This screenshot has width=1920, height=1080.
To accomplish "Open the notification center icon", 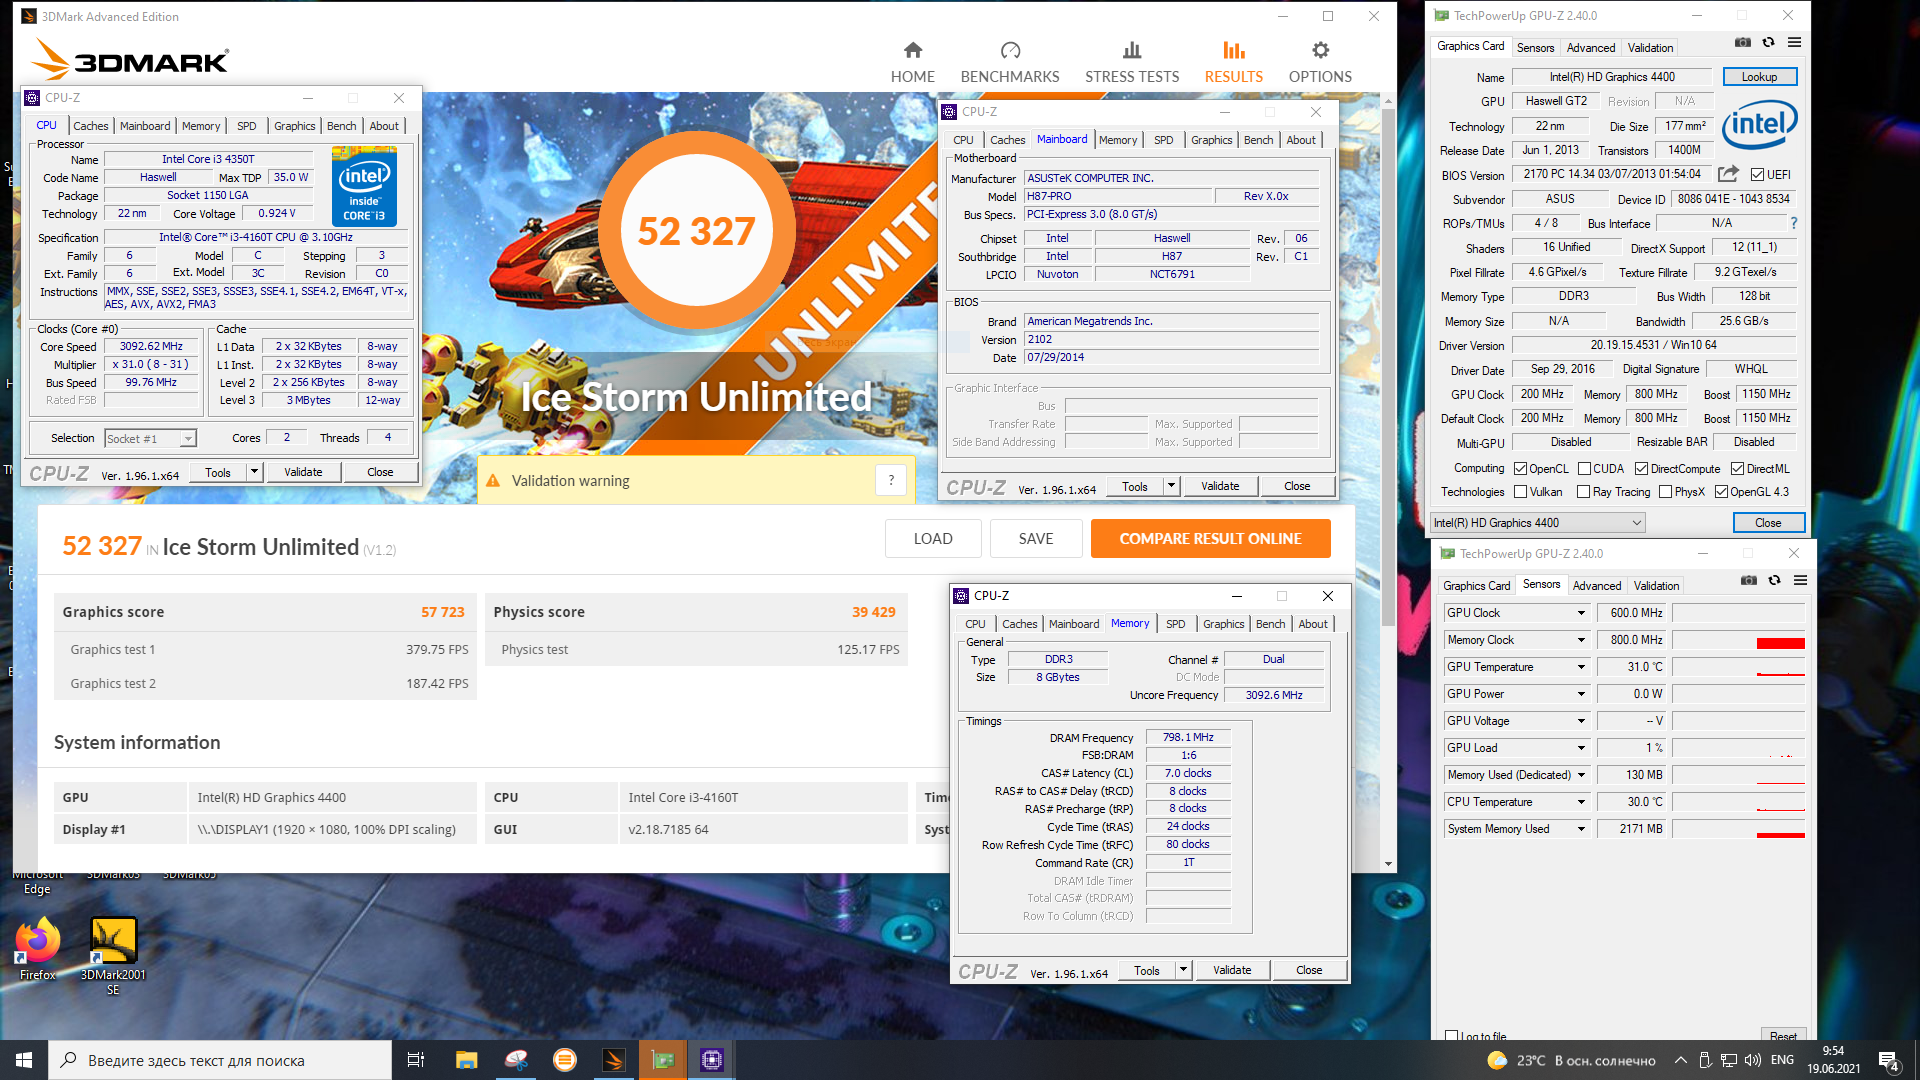I will pos(1888,1060).
